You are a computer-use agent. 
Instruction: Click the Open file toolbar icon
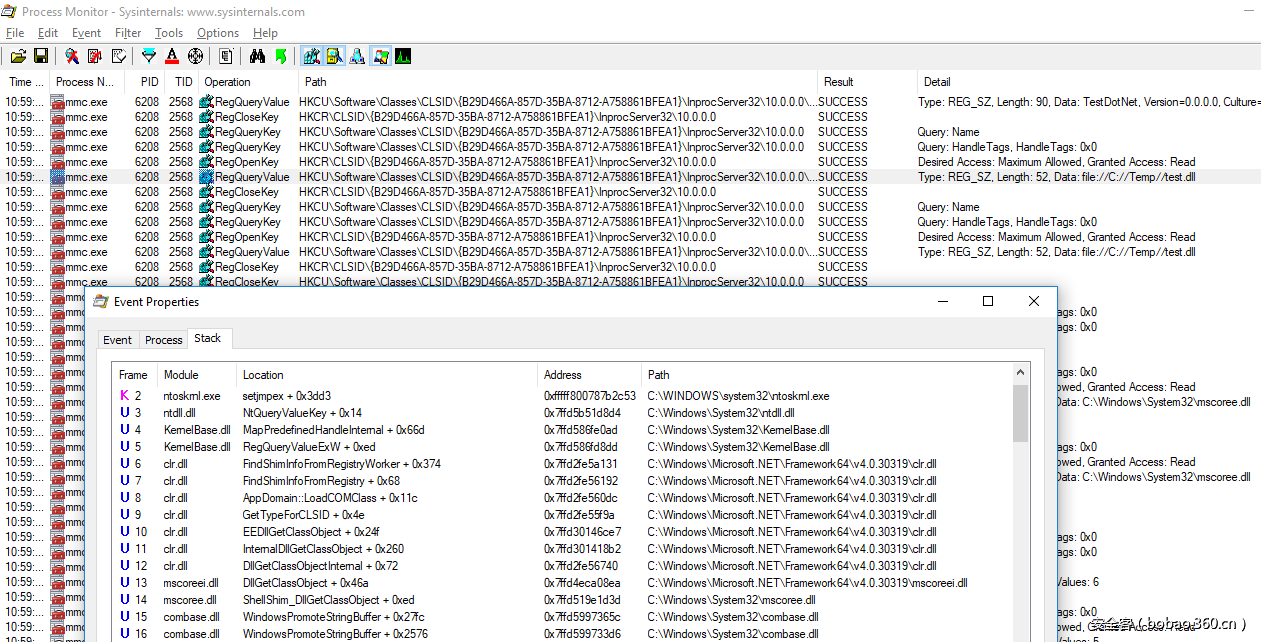click(19, 56)
